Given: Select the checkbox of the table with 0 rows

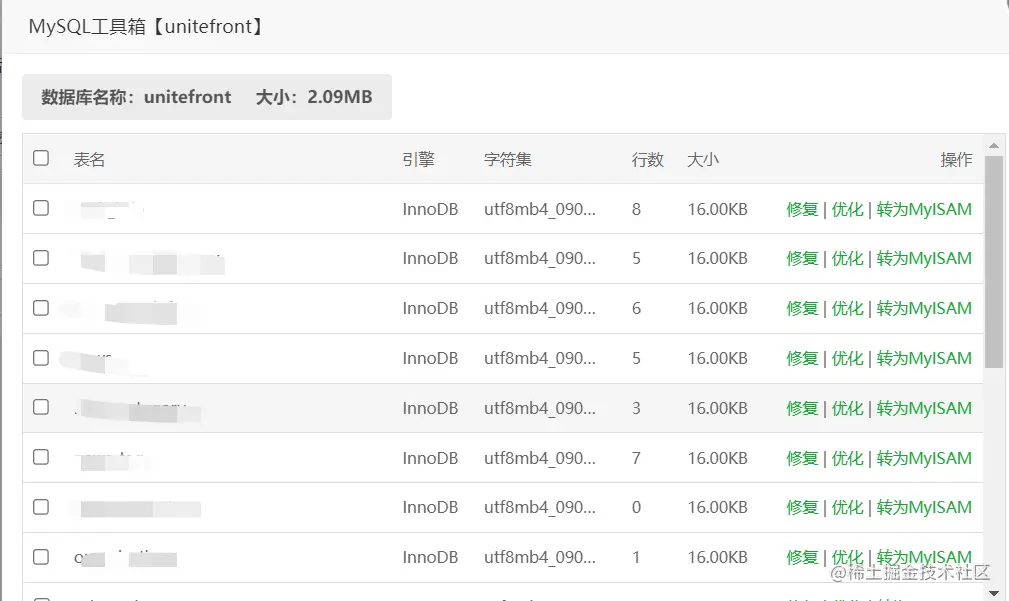Looking at the screenshot, I should 41,506.
